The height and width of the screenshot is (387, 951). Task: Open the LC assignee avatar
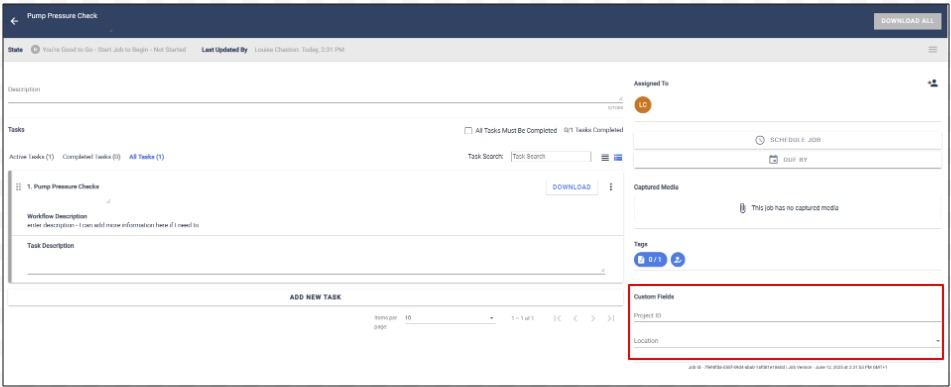click(x=643, y=105)
